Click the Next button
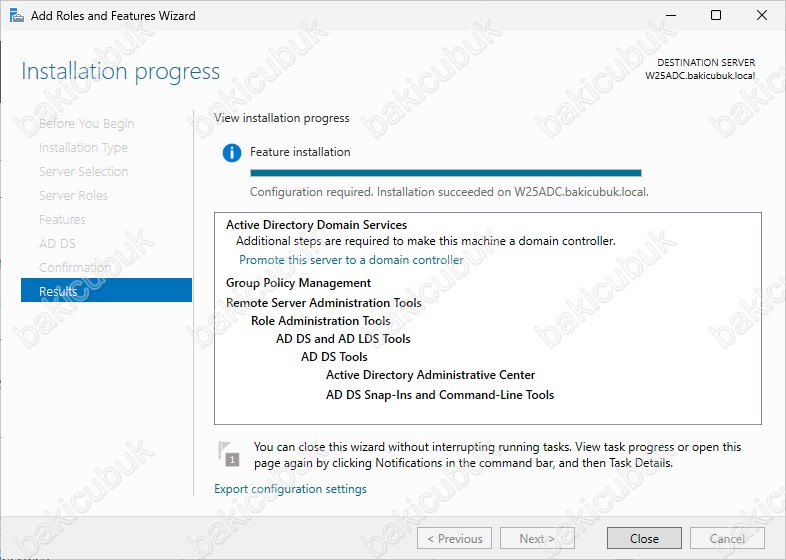Screen dimensions: 786x560 tap(537, 538)
